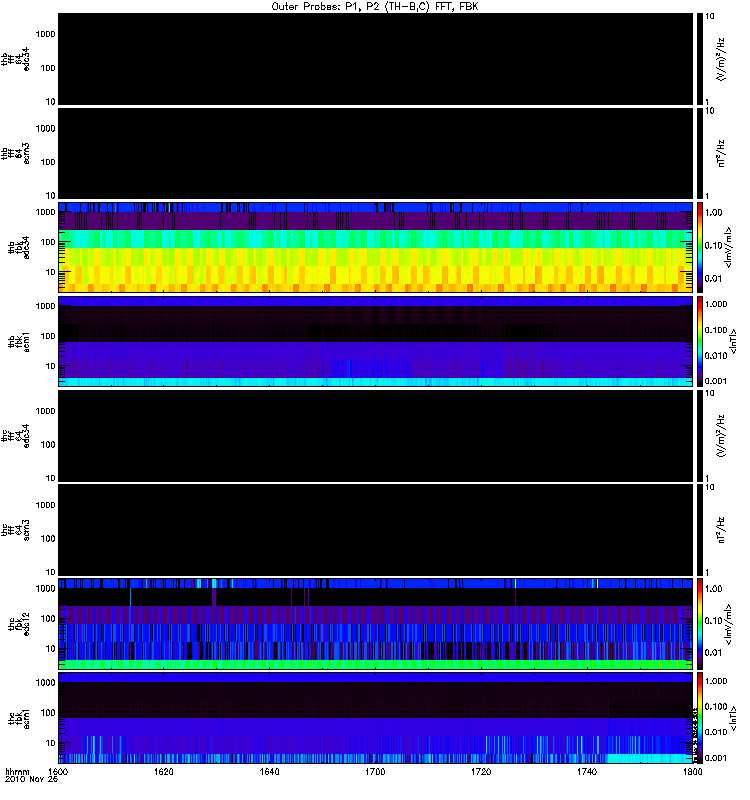Viewport: 750px width, 800px height.
Task: Click the '<|nT|>' unit label of thb fbk scm1
Action: click(733, 341)
